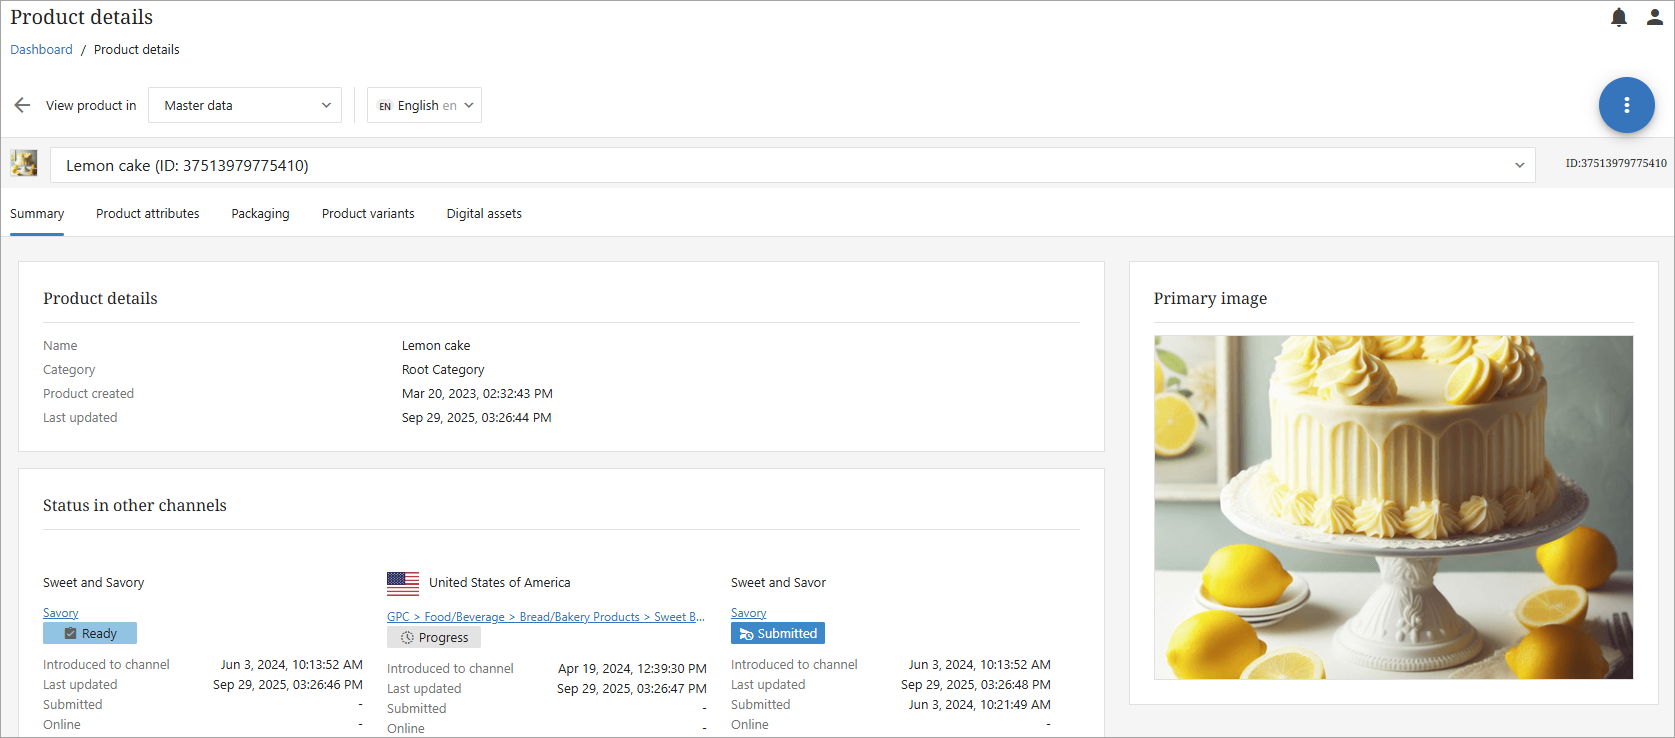Image resolution: width=1675 pixels, height=738 pixels.
Task: Open the English language dropdown
Action: point(424,105)
